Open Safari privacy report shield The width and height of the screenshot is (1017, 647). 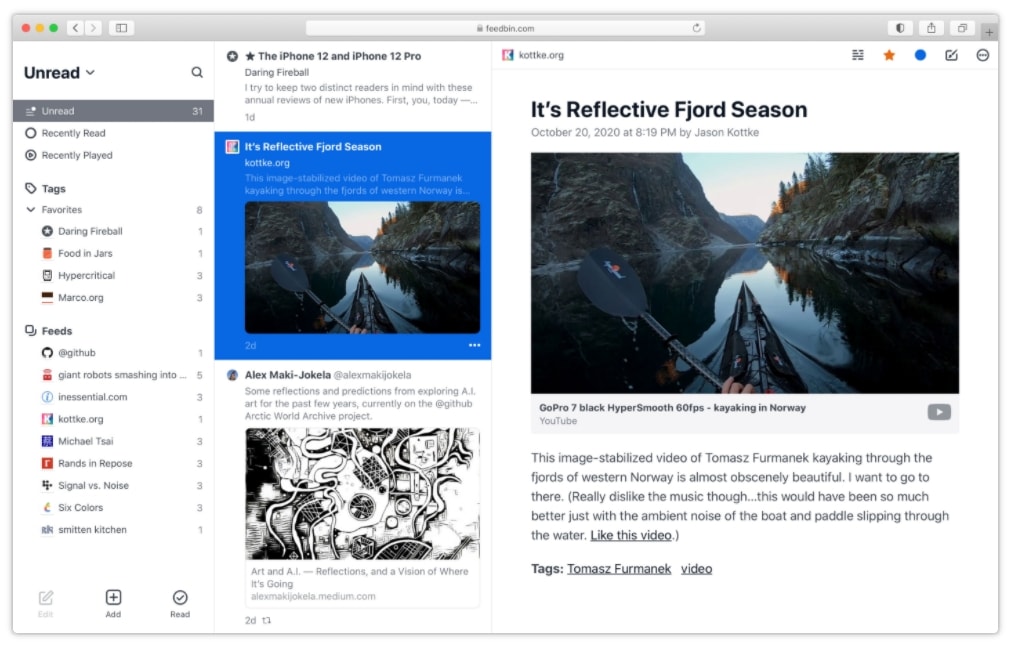click(900, 28)
